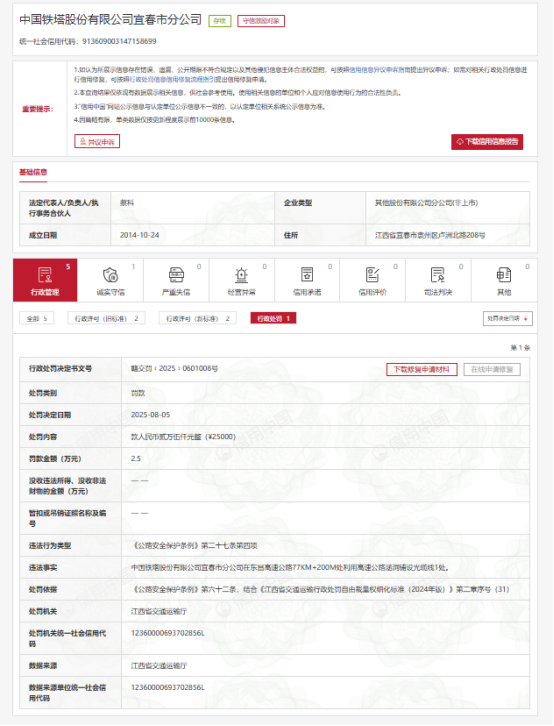The width and height of the screenshot is (554, 726).
Task: Click 在线申请修复 button
Action: [x=492, y=369]
